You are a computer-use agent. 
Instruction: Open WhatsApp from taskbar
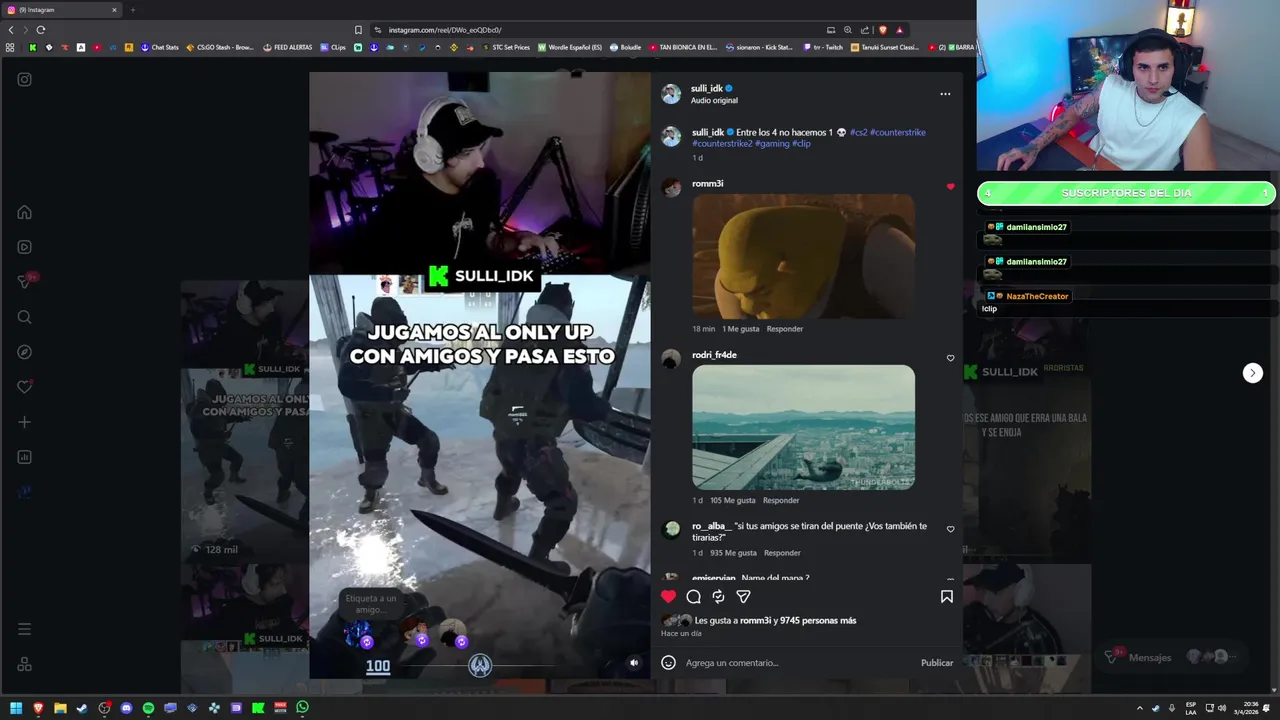302,707
